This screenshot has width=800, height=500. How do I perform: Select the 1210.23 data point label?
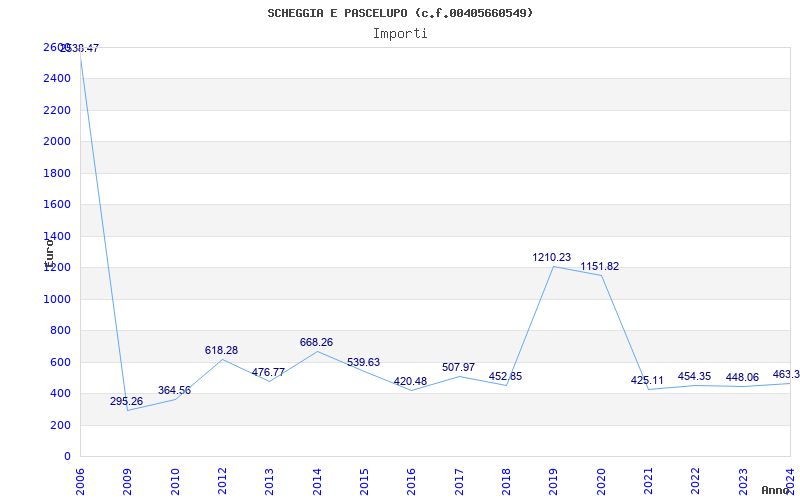coord(551,258)
